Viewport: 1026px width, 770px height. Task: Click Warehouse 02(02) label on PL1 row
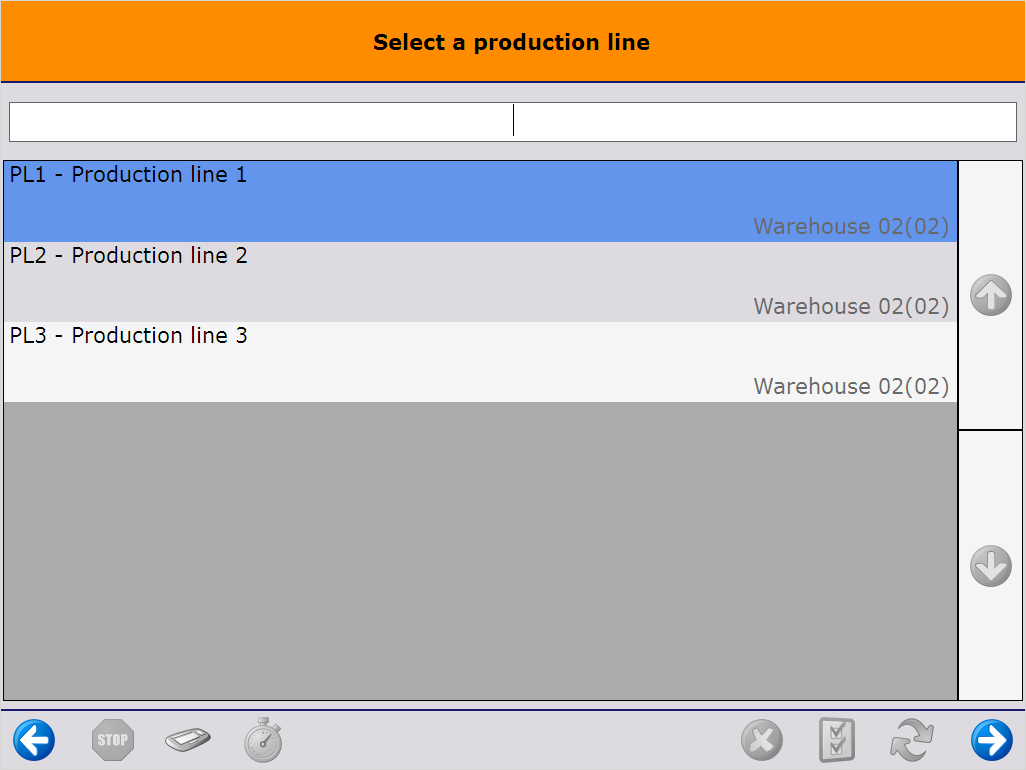point(851,226)
